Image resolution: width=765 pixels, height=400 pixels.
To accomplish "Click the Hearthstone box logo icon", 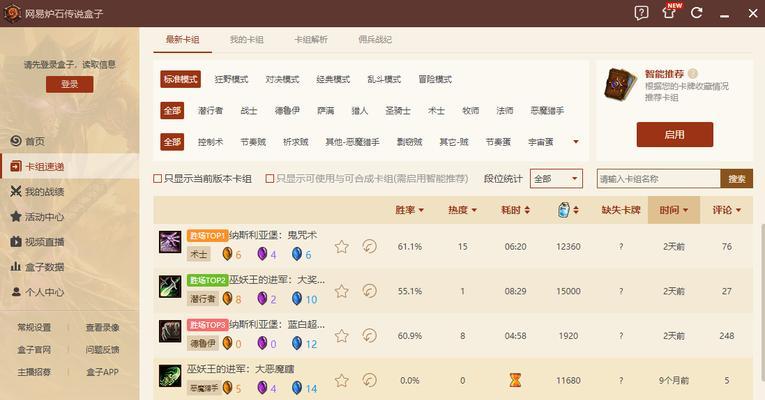I will tap(12, 13).
